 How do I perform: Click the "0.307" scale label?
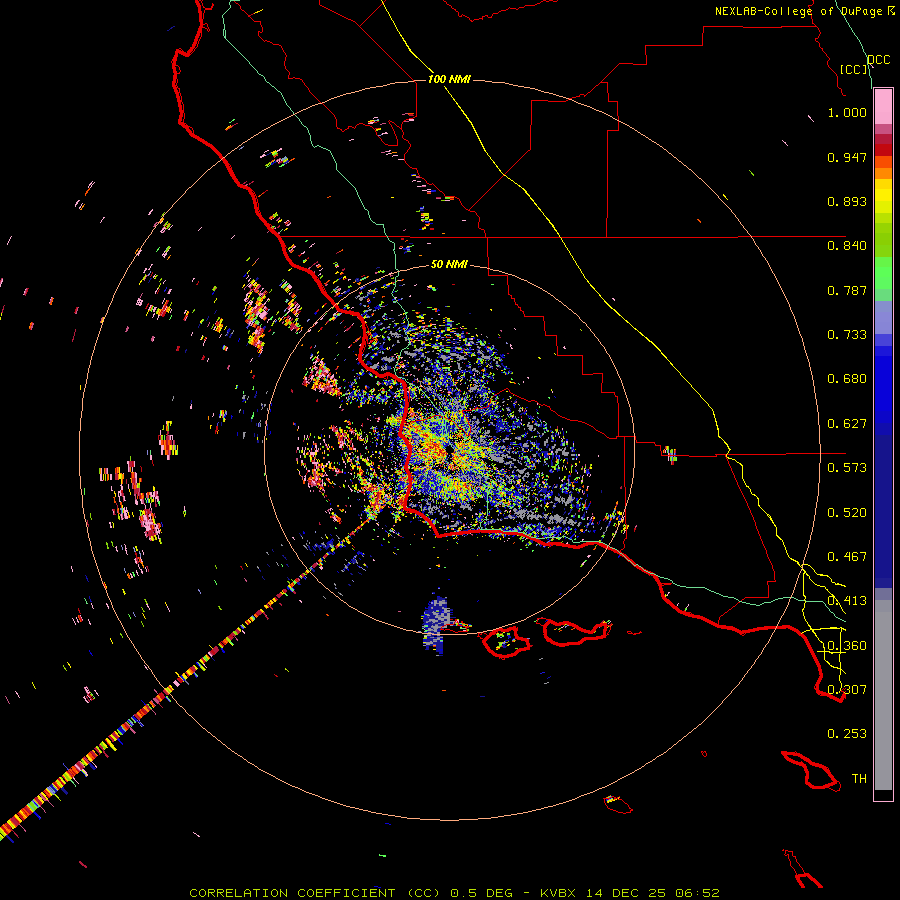[847, 690]
